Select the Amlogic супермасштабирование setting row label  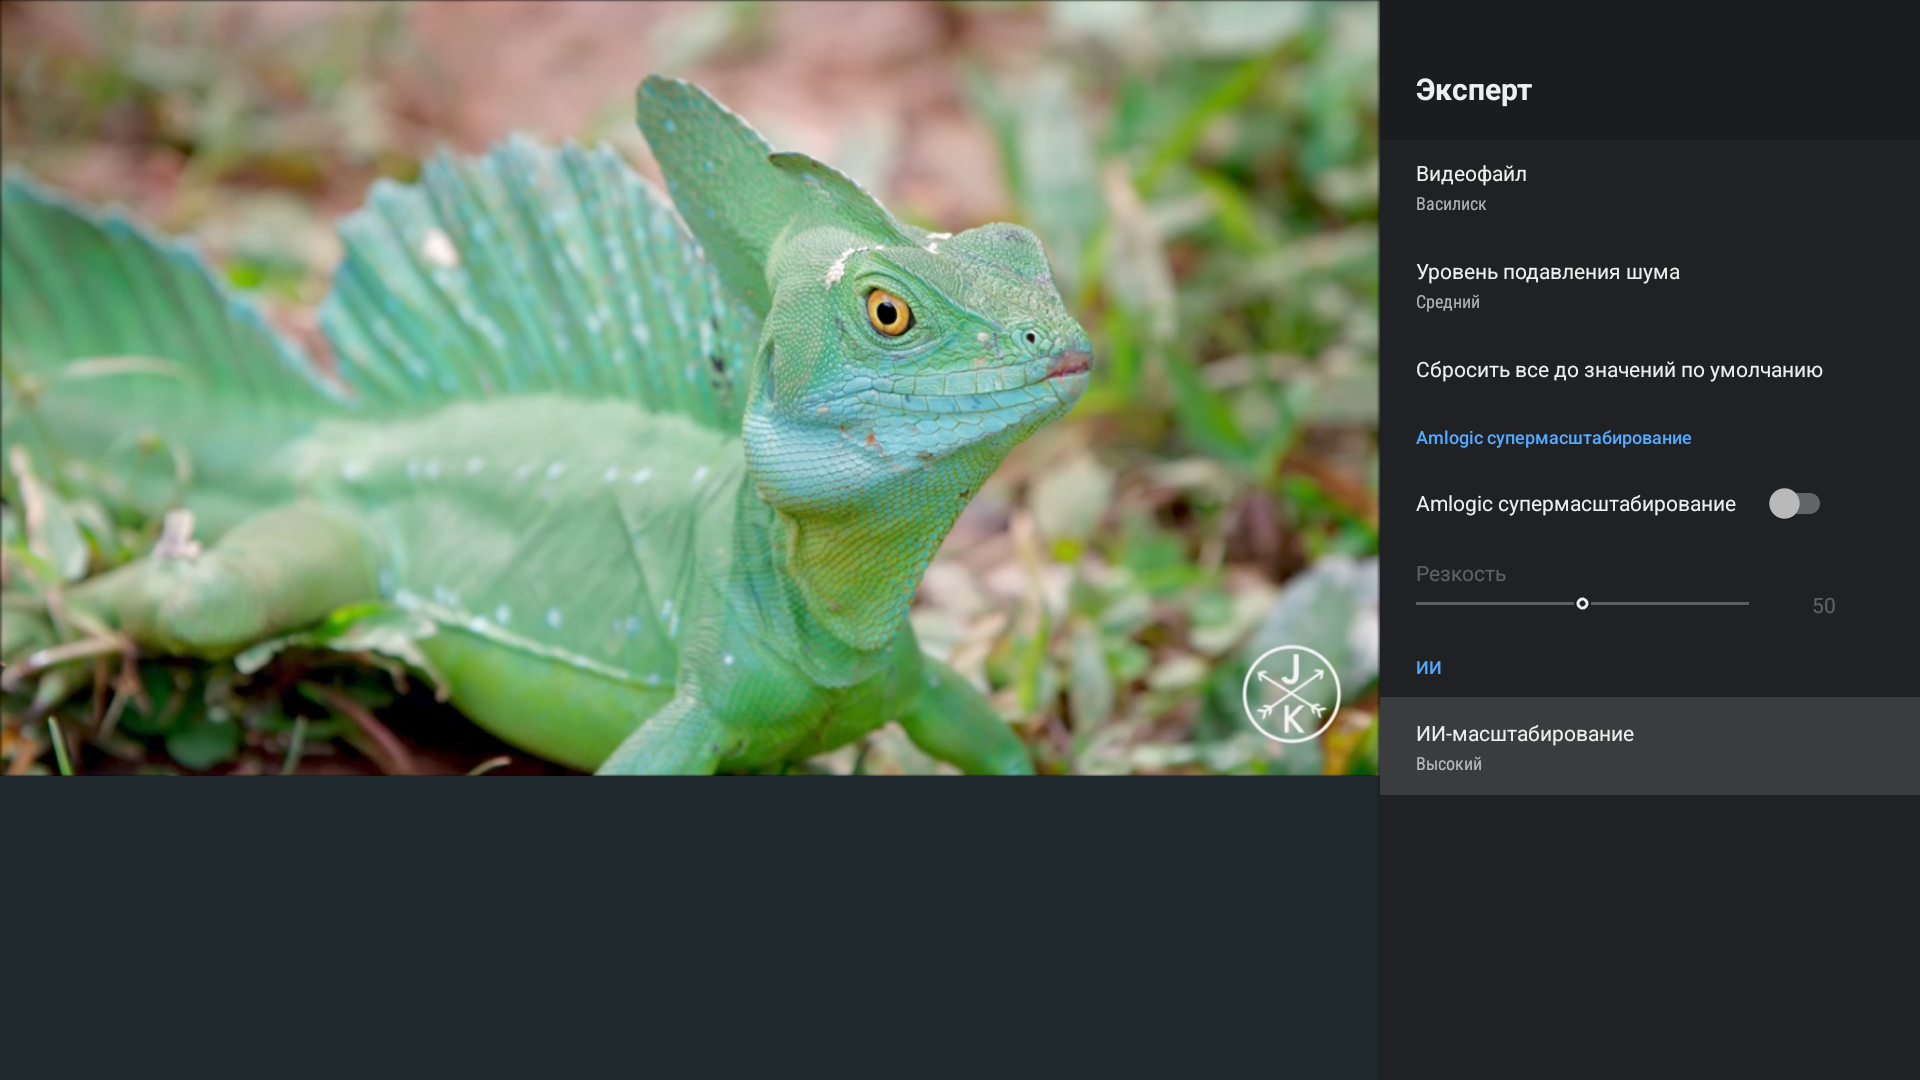coord(1575,504)
